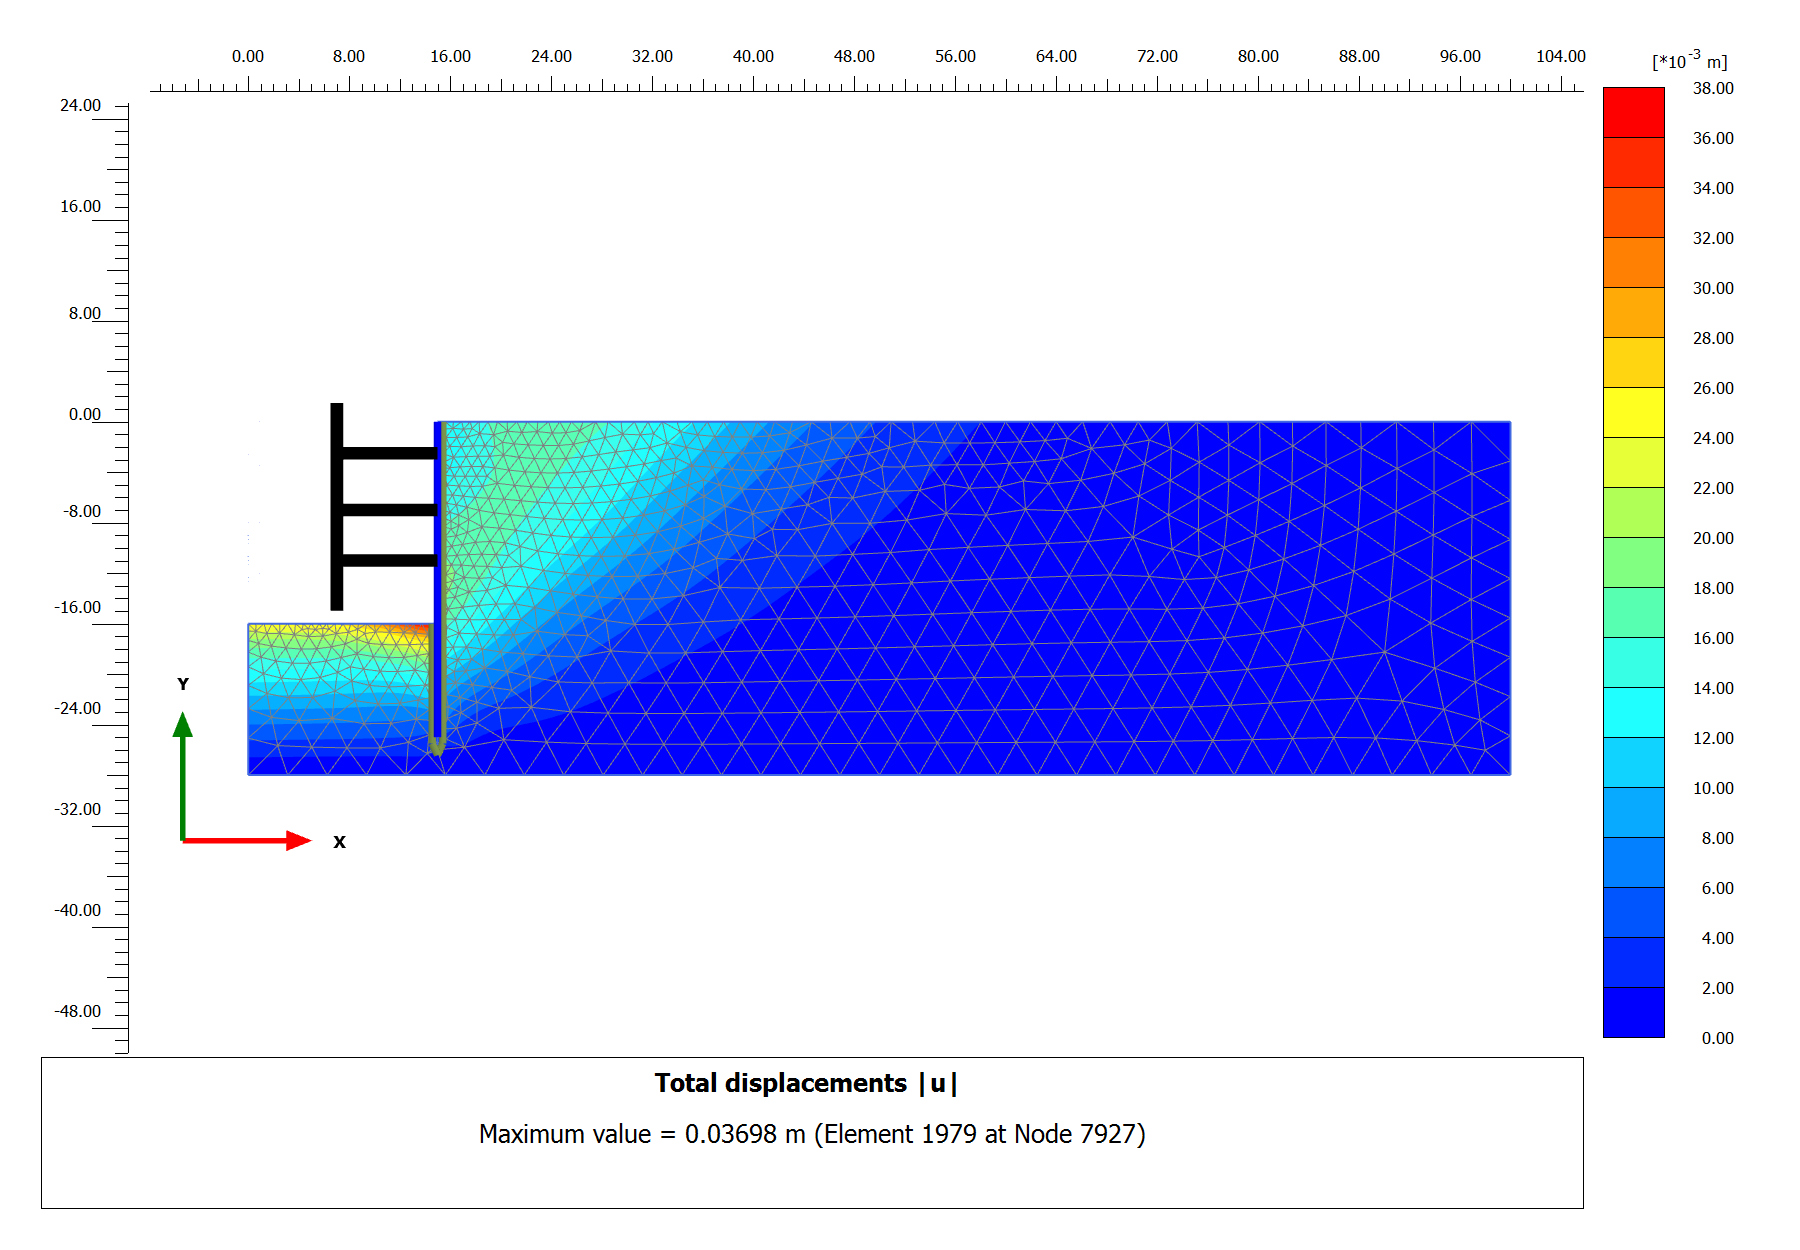Viewport: 1800px width, 1250px height.
Task: Pick the dark blue 0.00–2.00 legend band
Action: pyautogui.click(x=1633, y=1012)
